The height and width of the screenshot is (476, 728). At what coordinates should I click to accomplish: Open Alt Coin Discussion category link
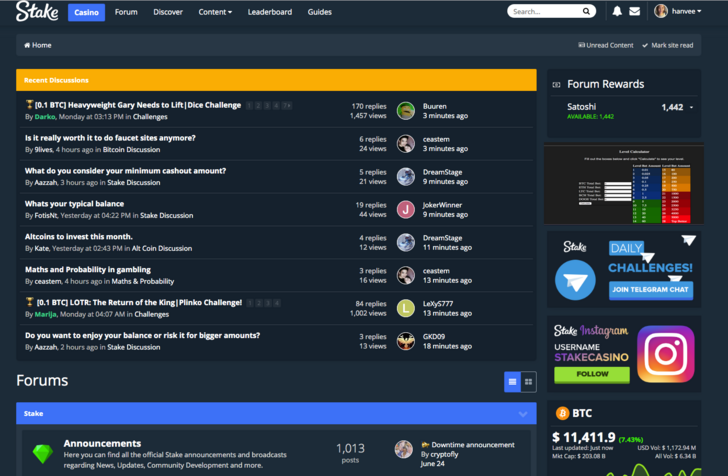tap(162, 248)
